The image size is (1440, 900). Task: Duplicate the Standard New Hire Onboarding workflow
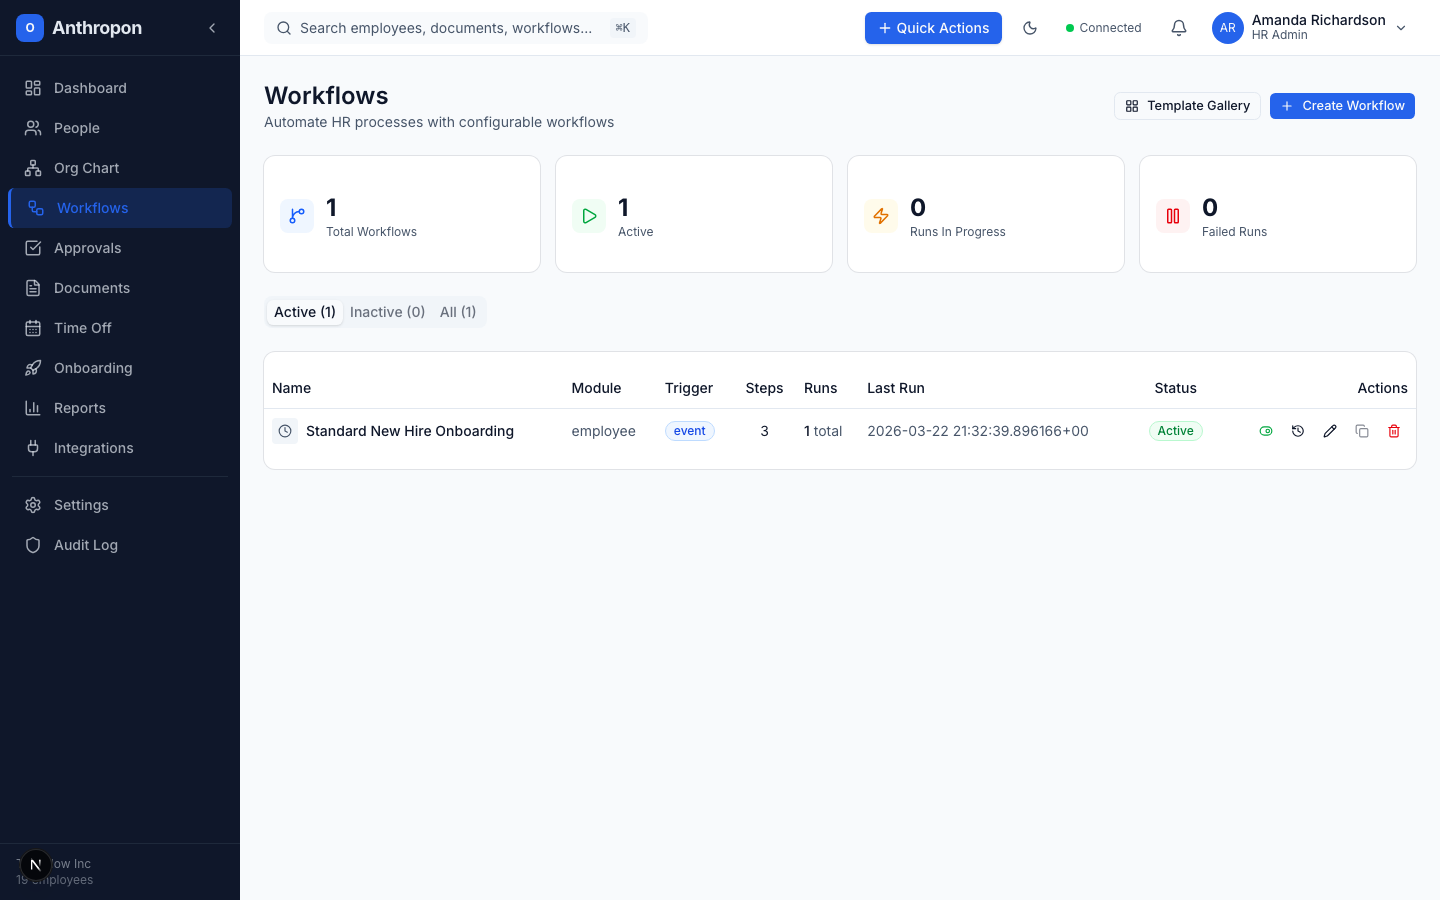[x=1362, y=430]
